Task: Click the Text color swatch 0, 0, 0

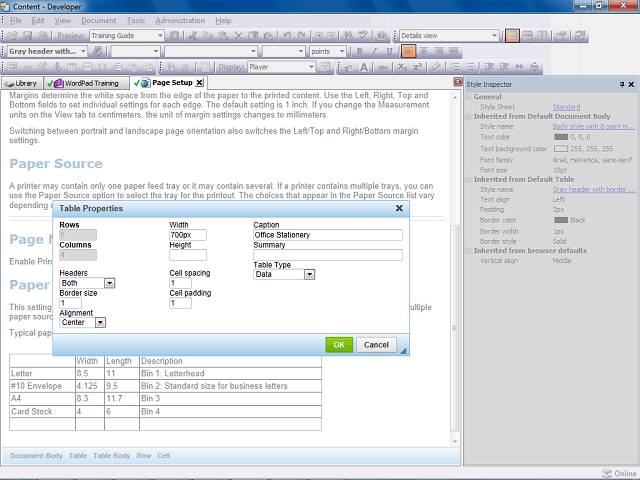Action: pyautogui.click(x=561, y=137)
